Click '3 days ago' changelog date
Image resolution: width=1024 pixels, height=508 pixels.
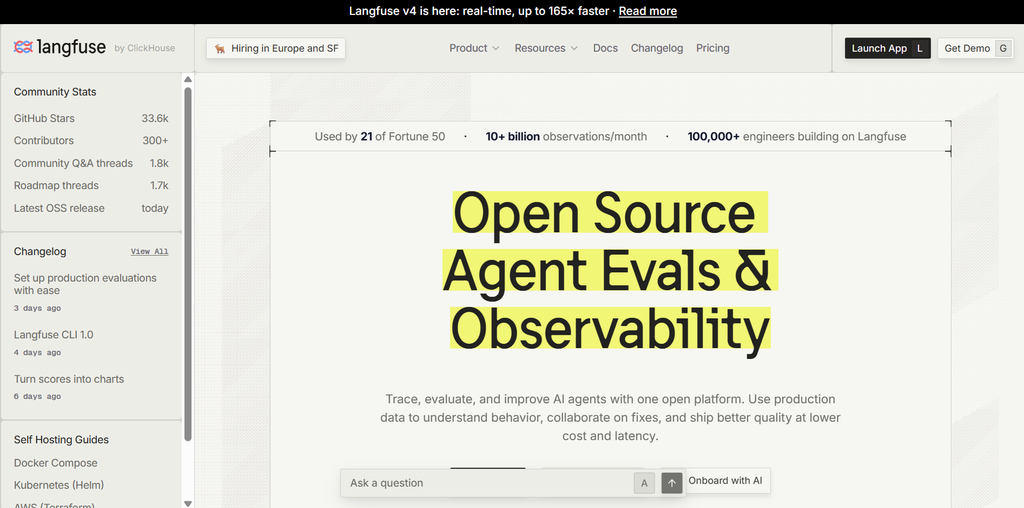point(37,308)
